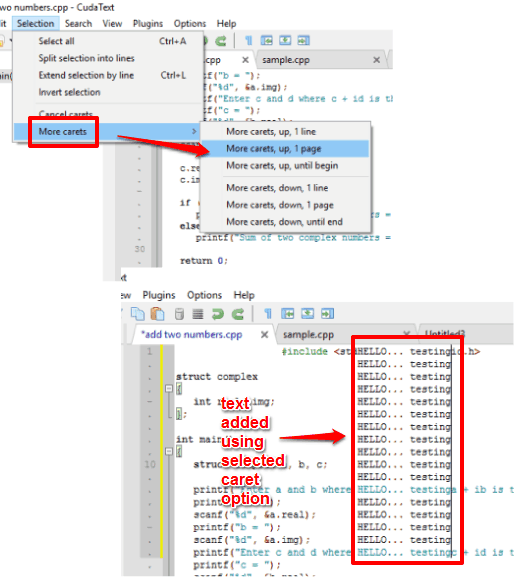Choose Extend selection by line
Viewport: 519px width, 578px height.
click(108, 75)
